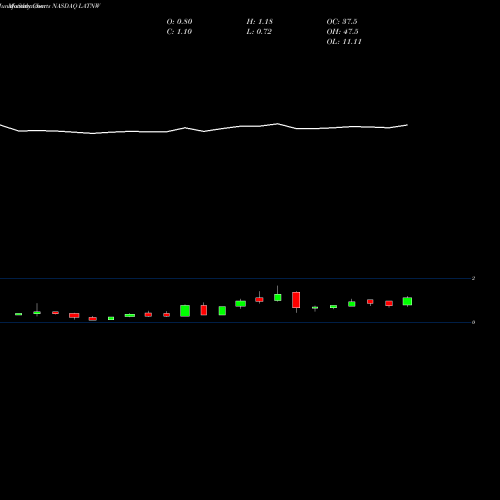Click the price axis label 2

(x=473, y=278)
